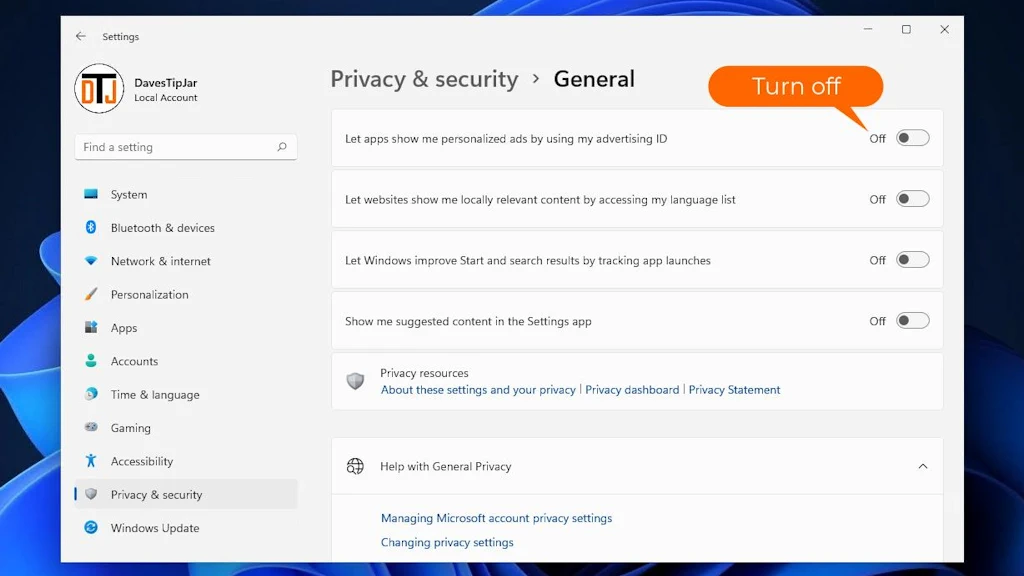Image resolution: width=1024 pixels, height=576 pixels.
Task: Click the Gaming controller icon
Action: [91, 427]
